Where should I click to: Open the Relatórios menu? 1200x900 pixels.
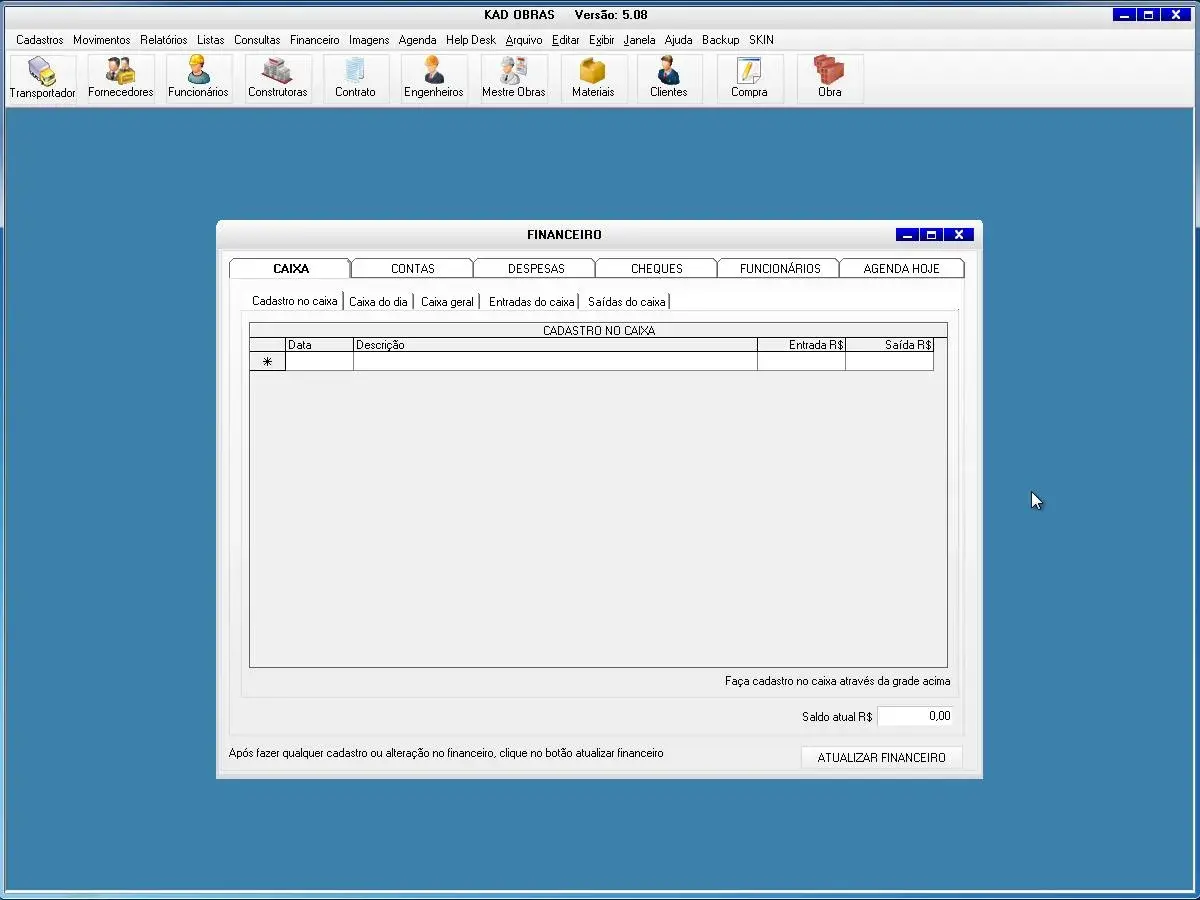(x=163, y=40)
